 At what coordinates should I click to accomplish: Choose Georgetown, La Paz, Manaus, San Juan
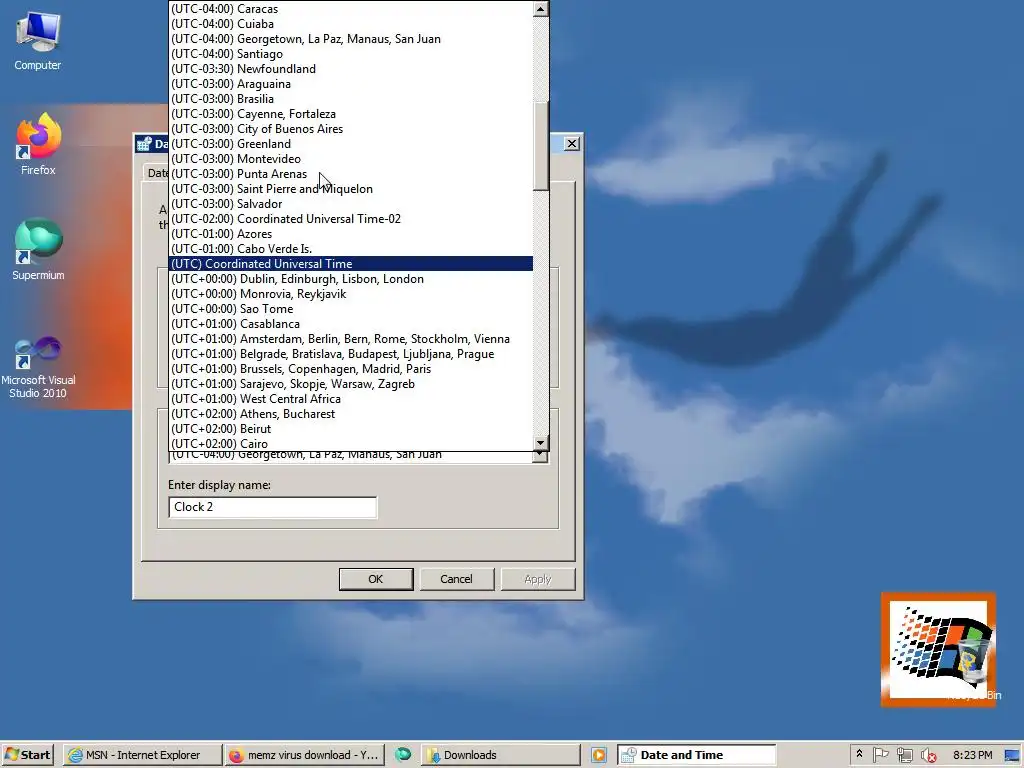point(351,39)
